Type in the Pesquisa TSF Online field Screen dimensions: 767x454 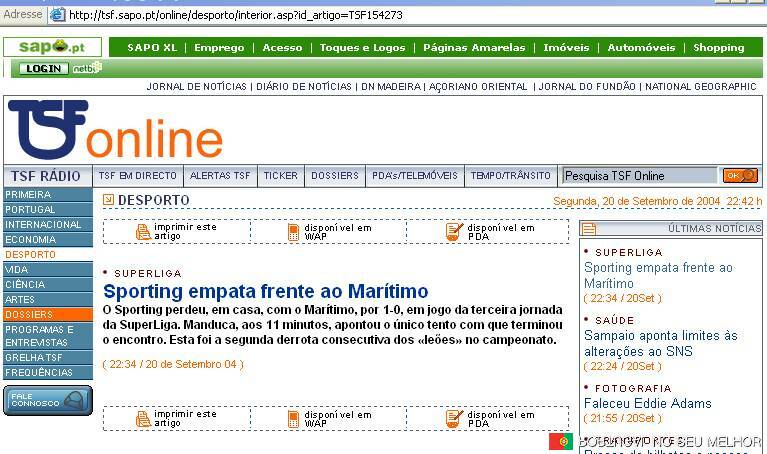pos(638,176)
